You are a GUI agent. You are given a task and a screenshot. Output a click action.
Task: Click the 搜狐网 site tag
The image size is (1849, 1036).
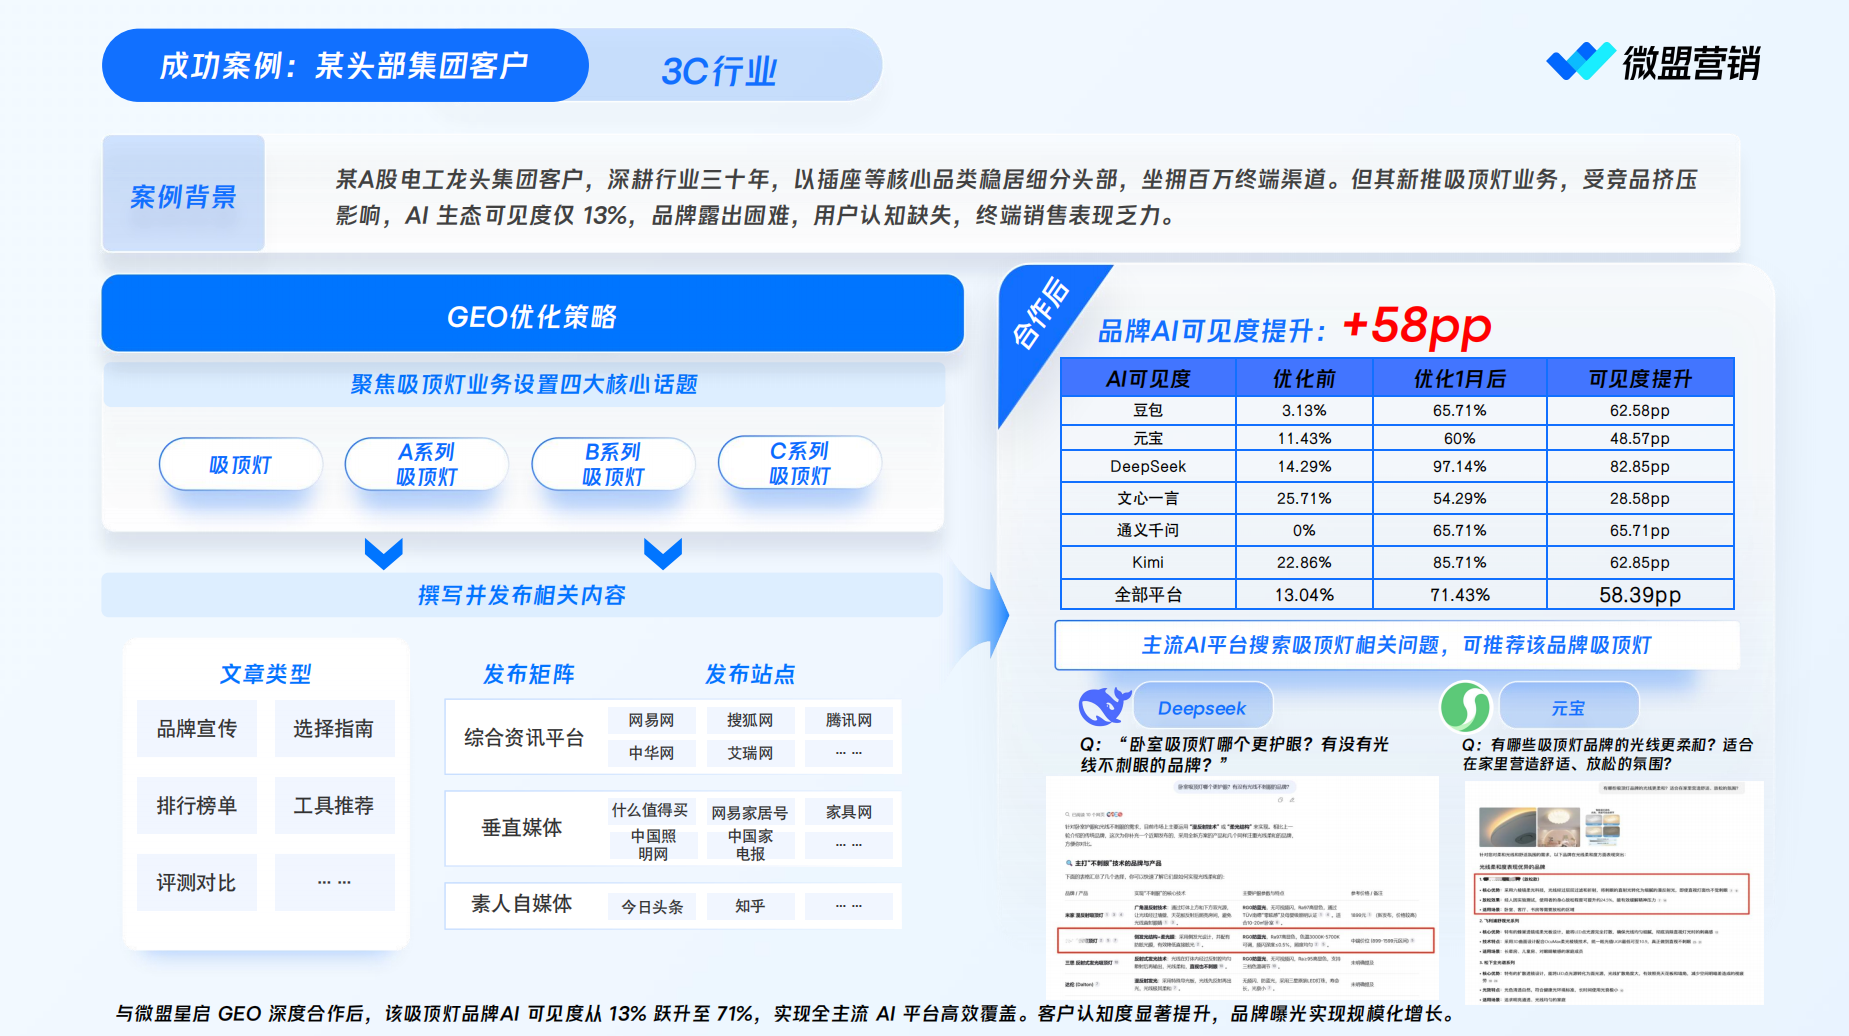[x=750, y=720]
